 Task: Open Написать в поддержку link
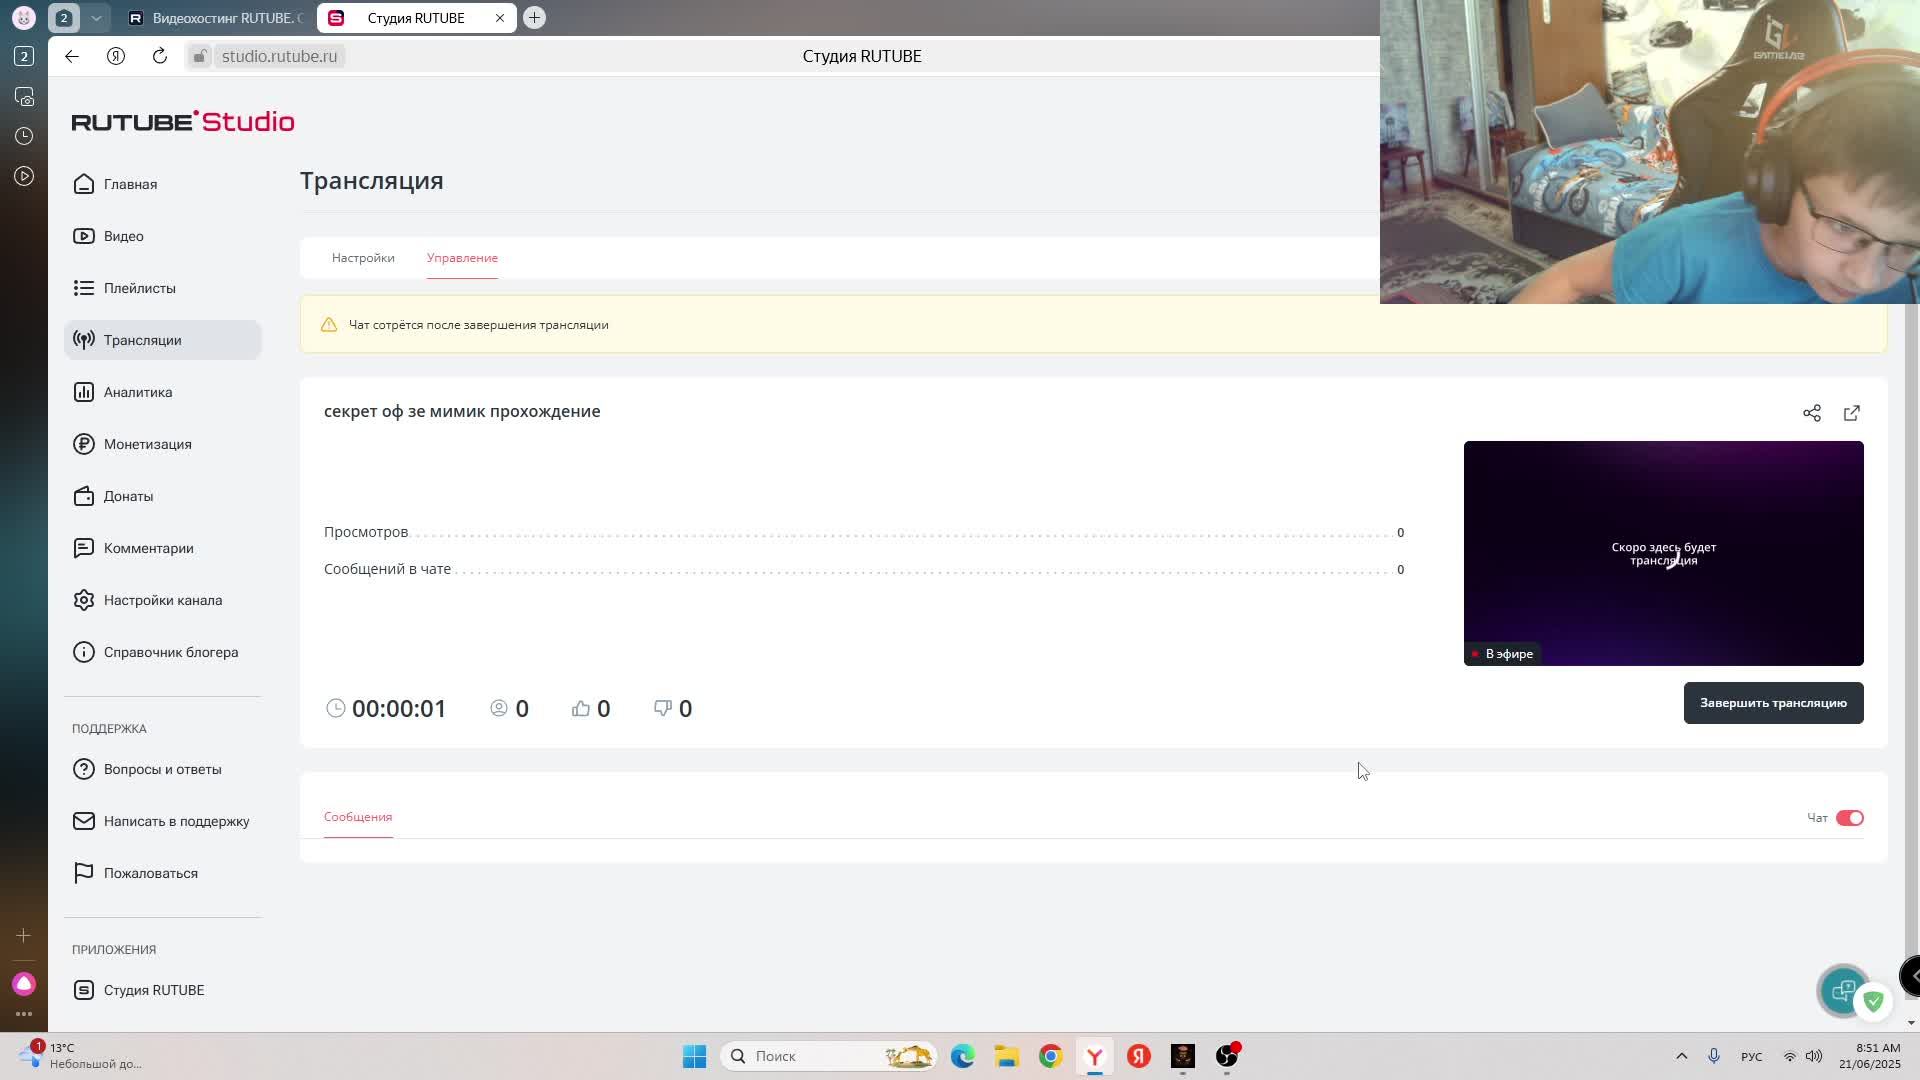176,821
